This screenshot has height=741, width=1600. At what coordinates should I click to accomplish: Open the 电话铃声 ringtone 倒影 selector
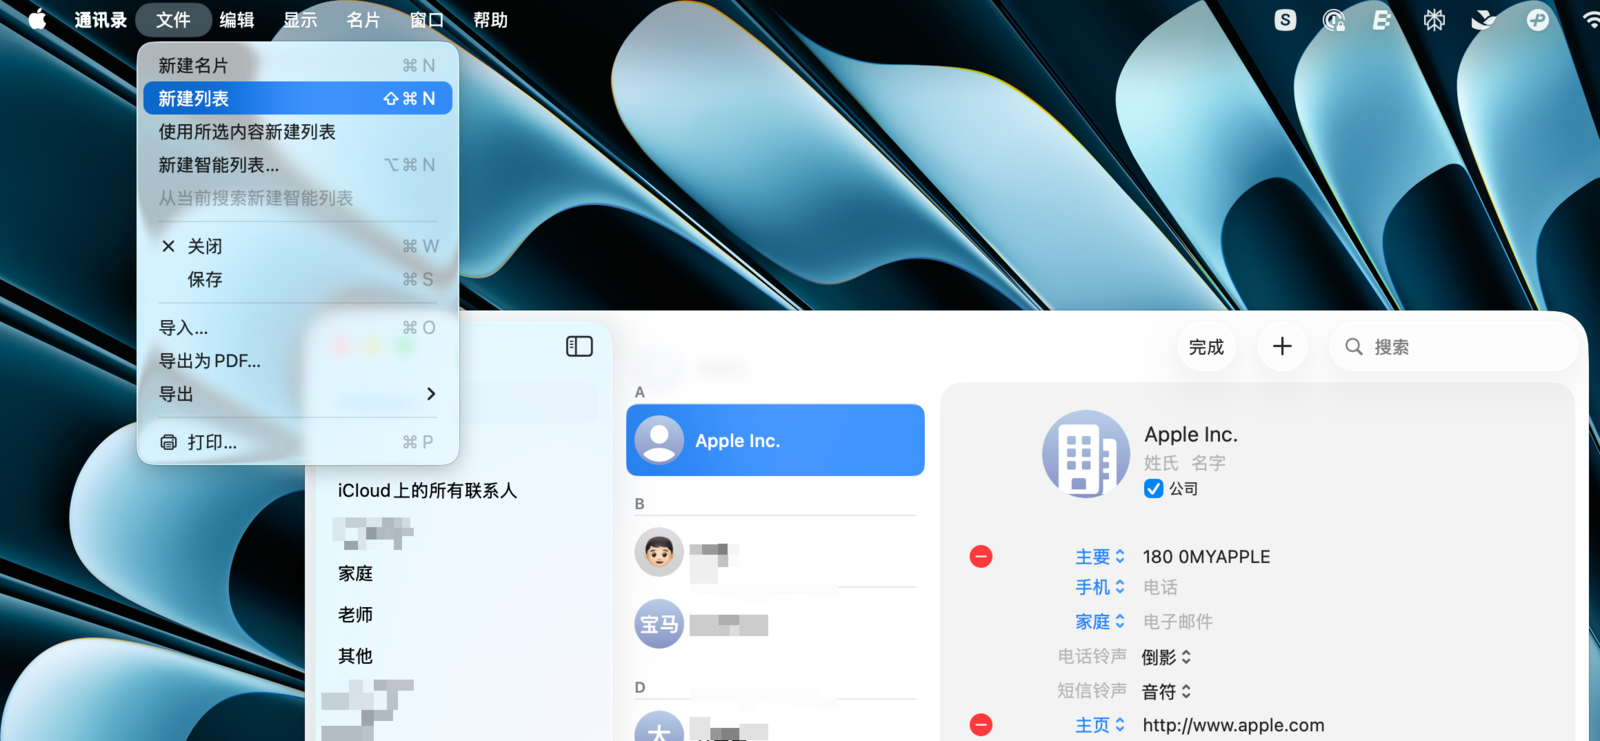click(1167, 657)
